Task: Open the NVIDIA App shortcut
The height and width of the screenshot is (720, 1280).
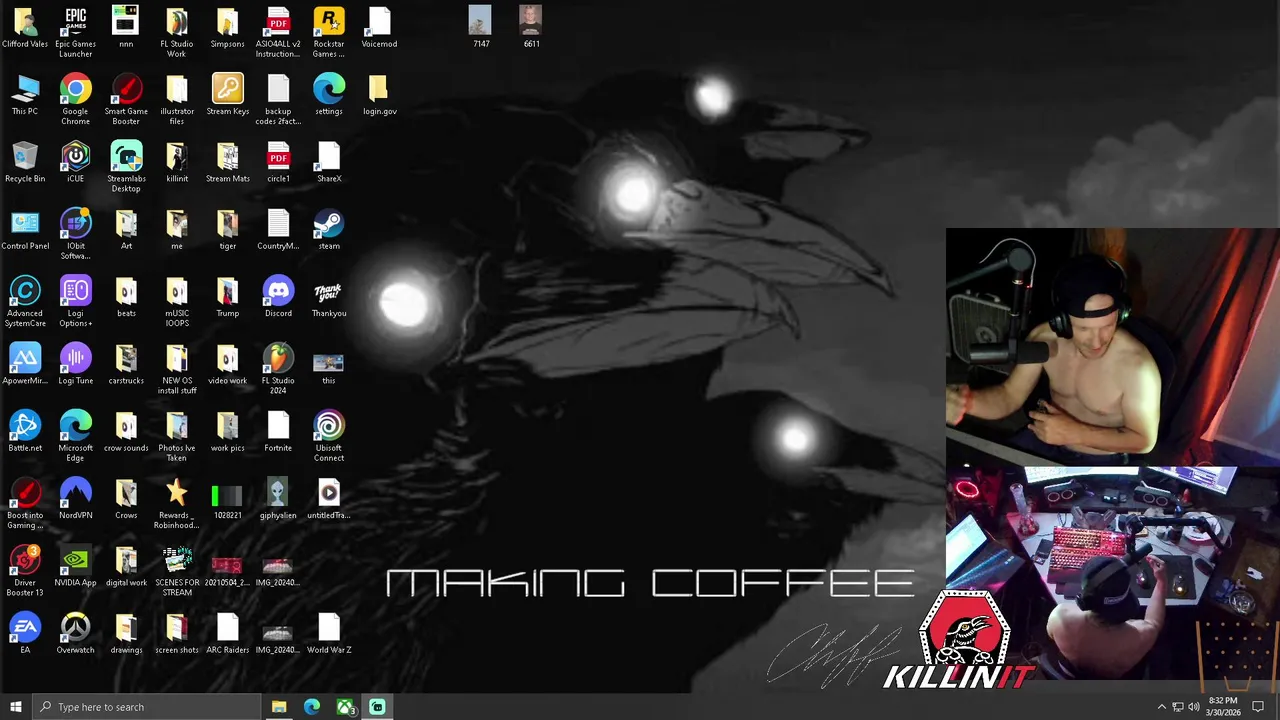Action: (x=75, y=565)
